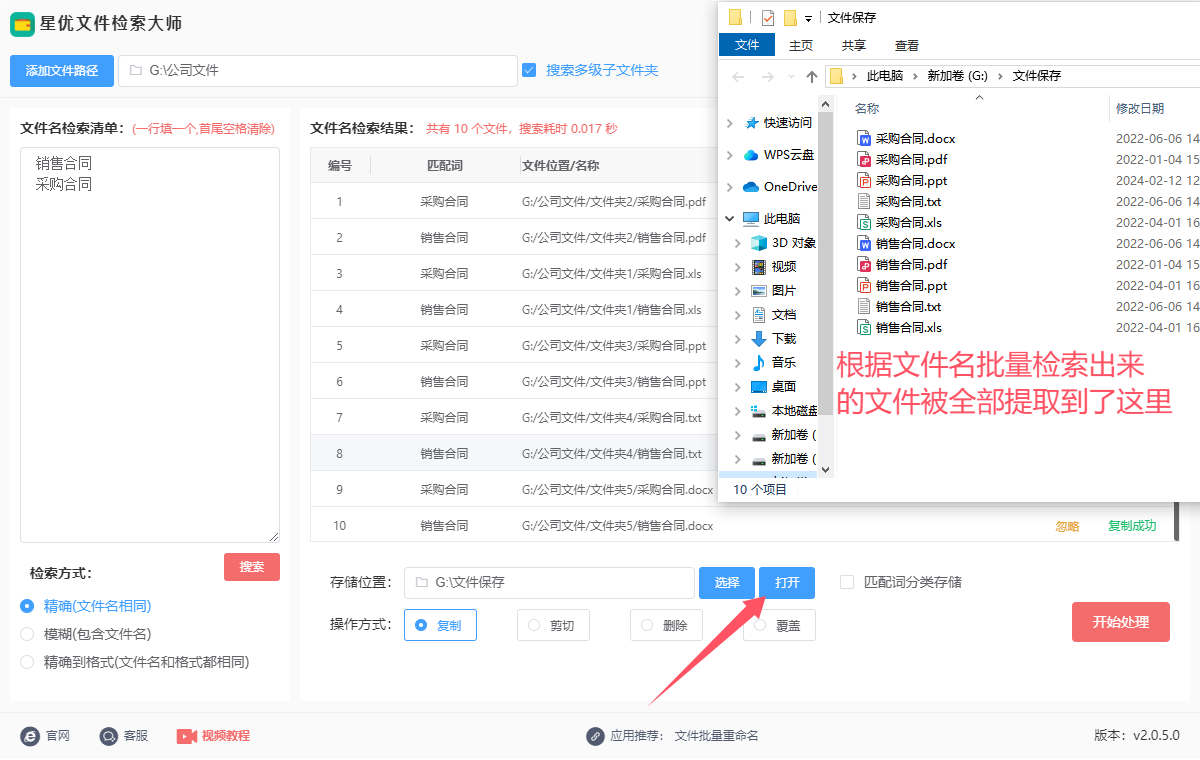The height and width of the screenshot is (760, 1200).
Task: Click the 采购合同.pdf file icon
Action: tap(865, 159)
